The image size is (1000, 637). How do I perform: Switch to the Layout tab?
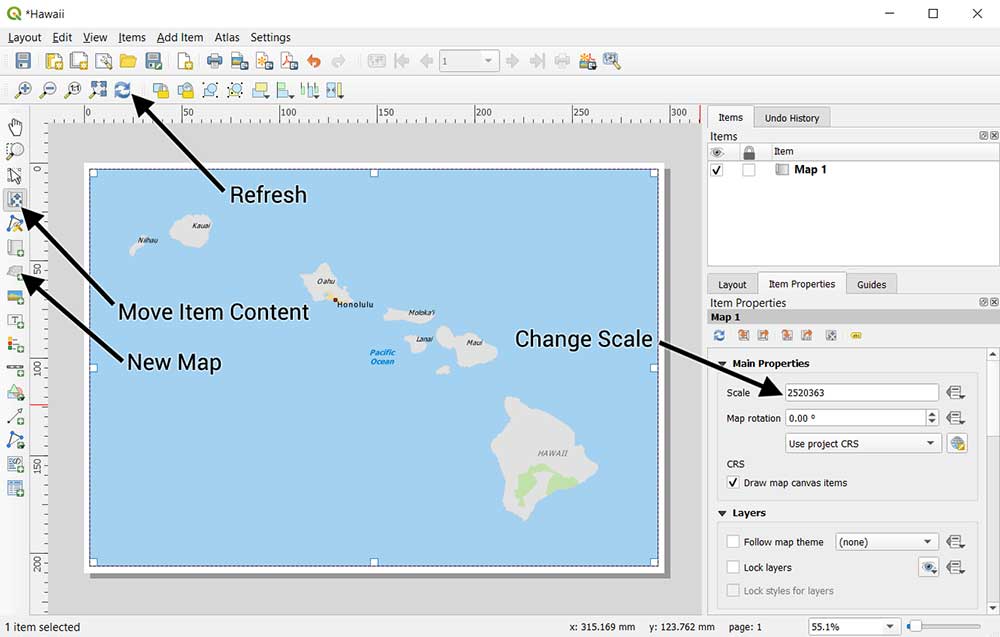pos(732,284)
